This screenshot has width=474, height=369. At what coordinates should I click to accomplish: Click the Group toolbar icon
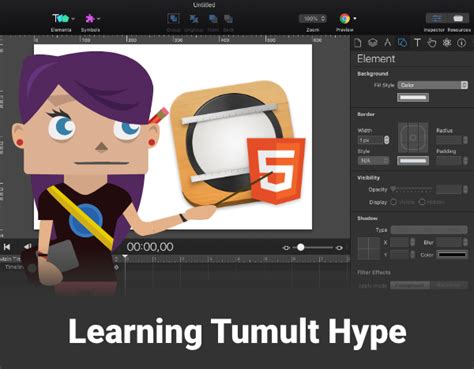coord(173,19)
